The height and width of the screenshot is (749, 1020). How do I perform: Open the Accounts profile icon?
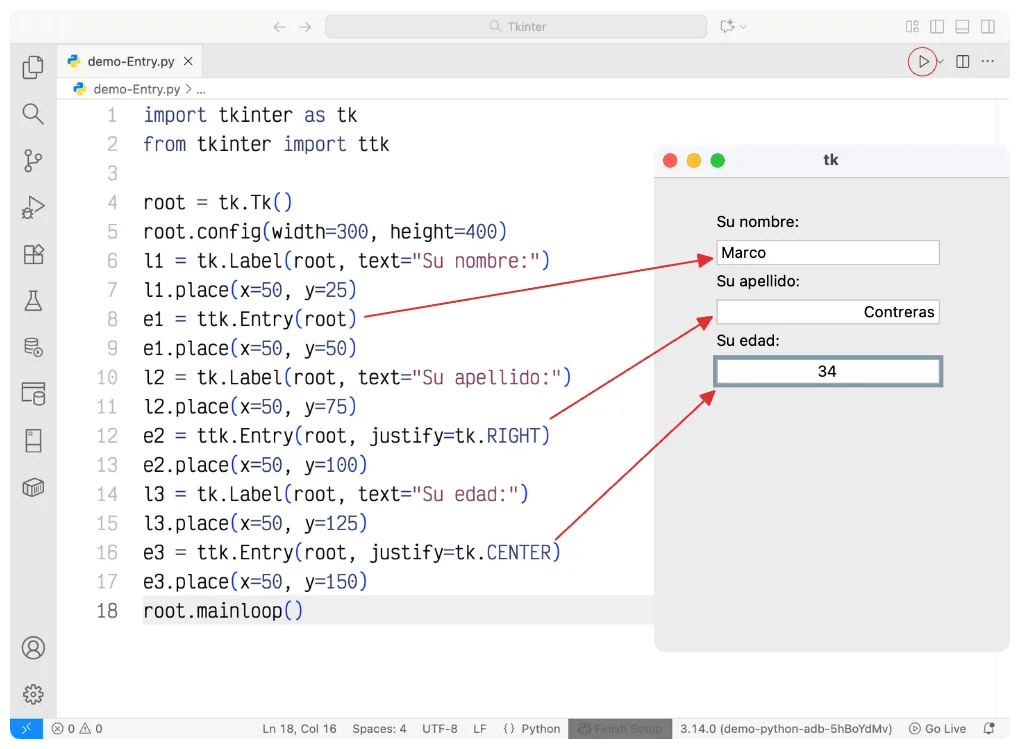33,647
